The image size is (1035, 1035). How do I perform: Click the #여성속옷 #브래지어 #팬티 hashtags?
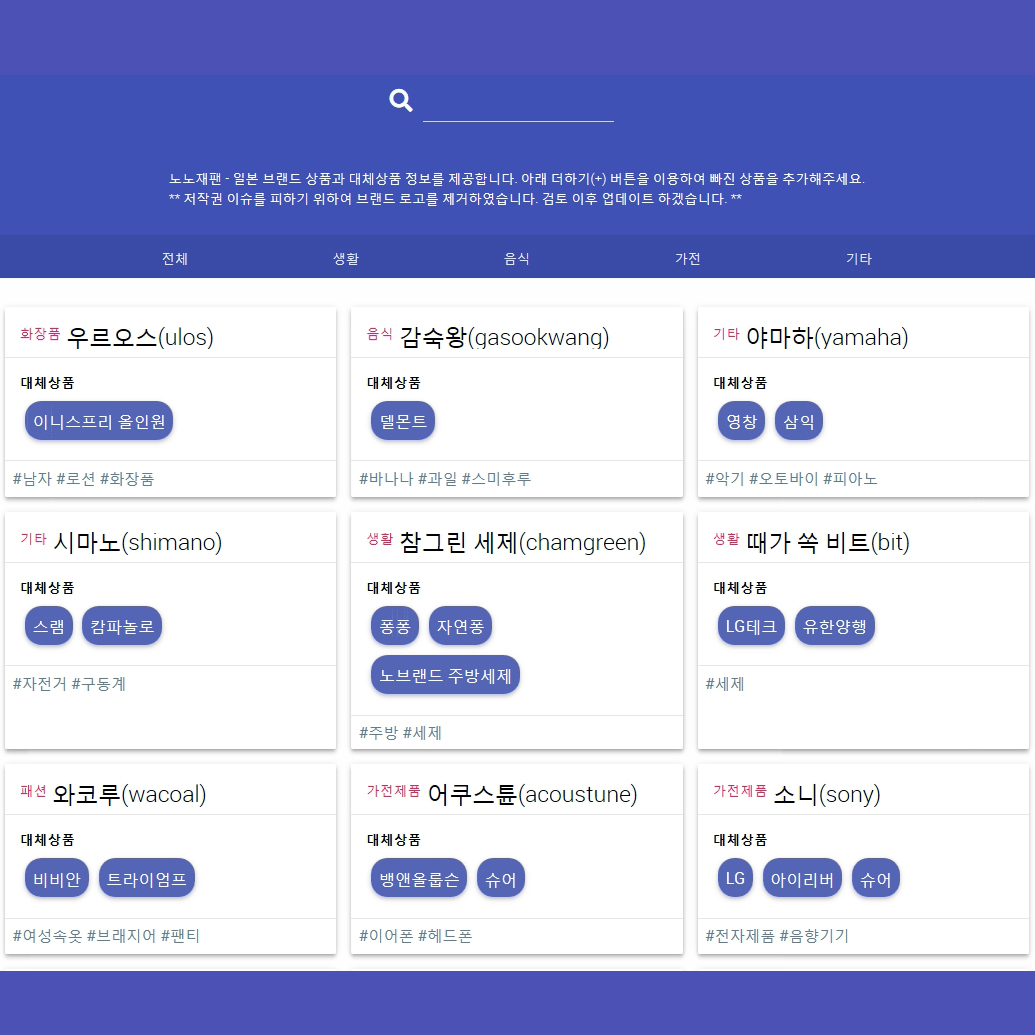[106, 935]
